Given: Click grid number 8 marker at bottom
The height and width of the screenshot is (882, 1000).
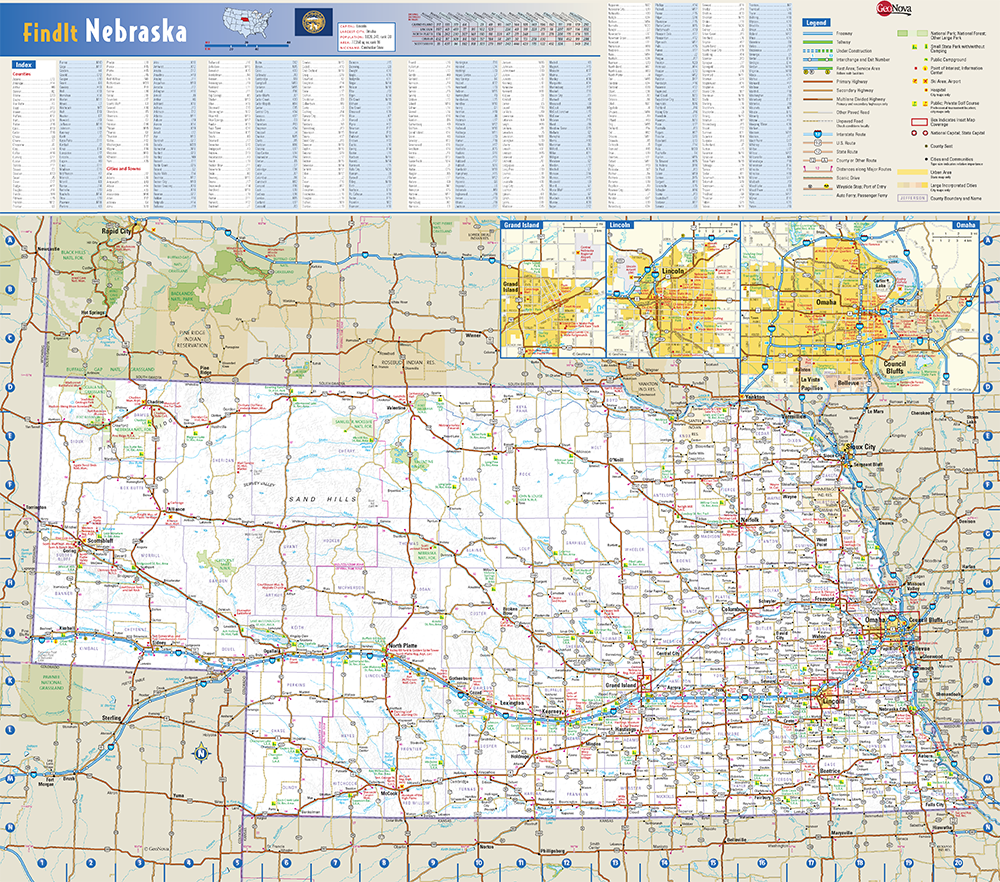Looking at the screenshot, I should 384,864.
